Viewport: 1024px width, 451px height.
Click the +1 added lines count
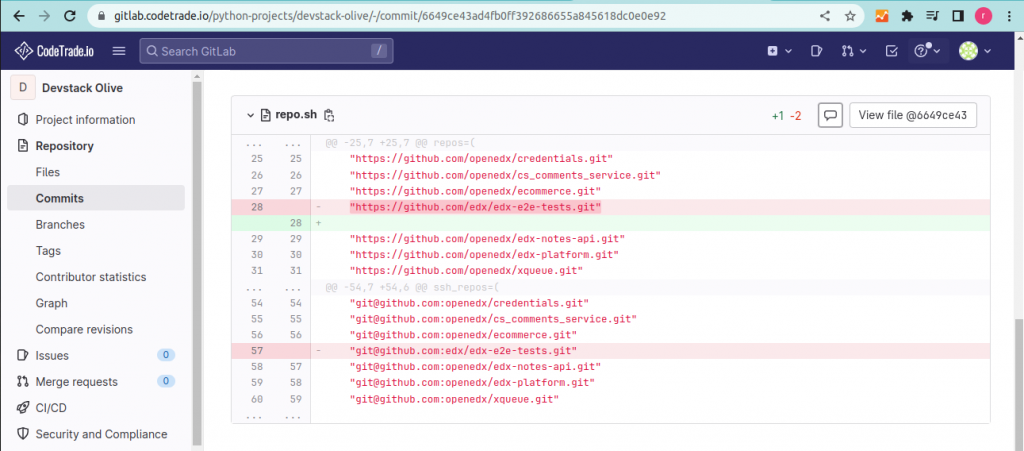tap(777, 116)
